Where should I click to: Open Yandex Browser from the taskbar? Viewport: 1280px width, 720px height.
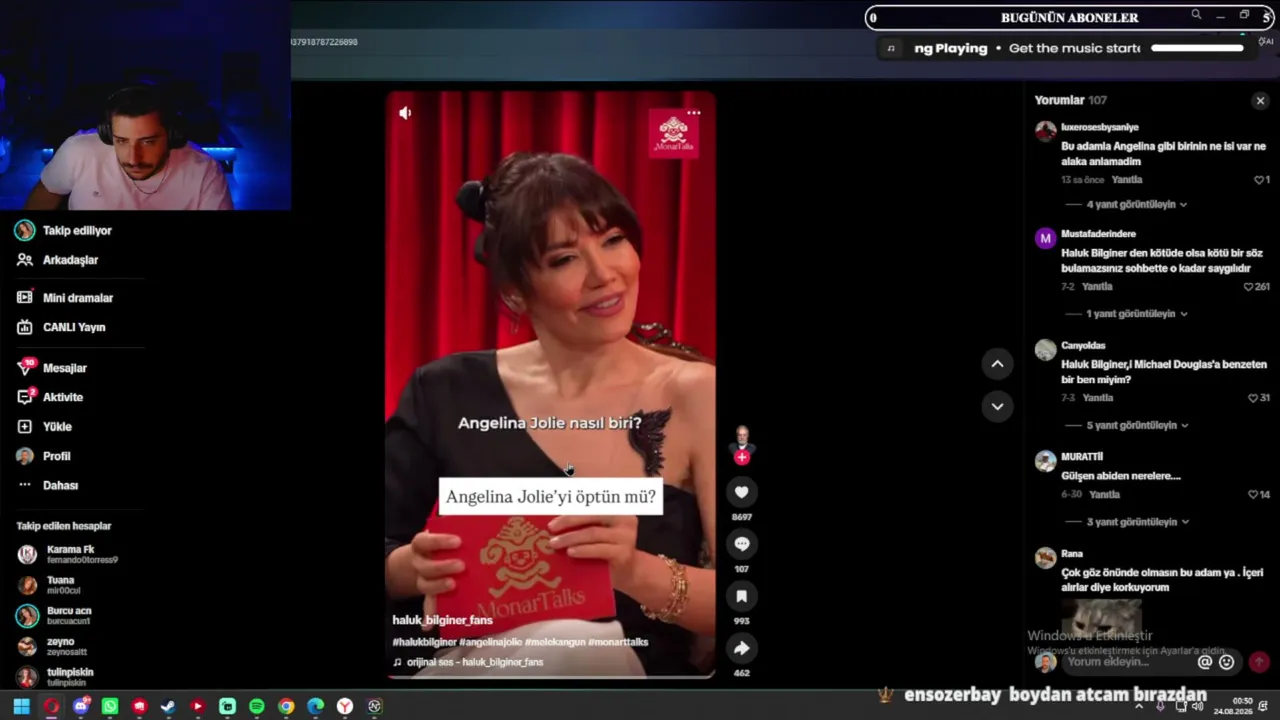pos(345,706)
